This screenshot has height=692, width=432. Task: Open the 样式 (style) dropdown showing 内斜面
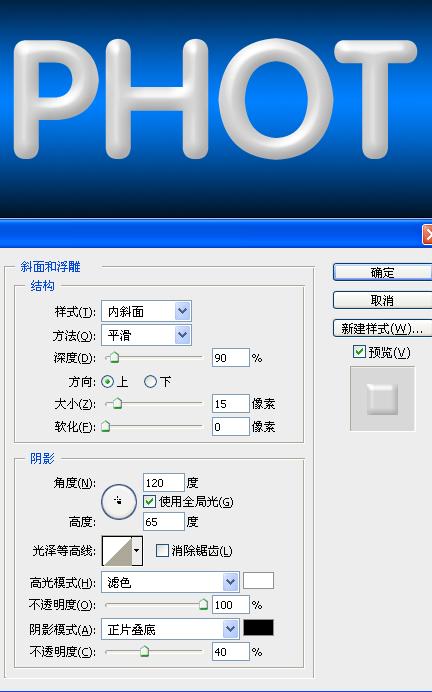146,312
